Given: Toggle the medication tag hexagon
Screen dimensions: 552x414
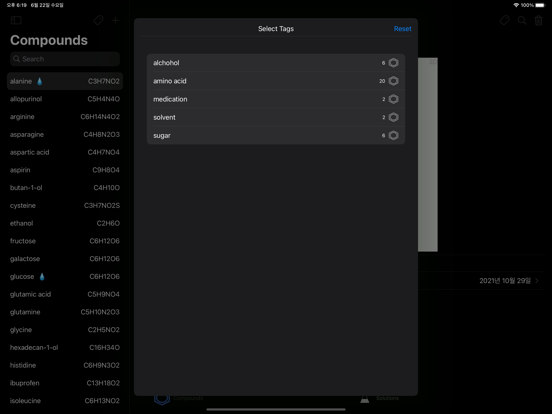Looking at the screenshot, I should [x=393, y=99].
